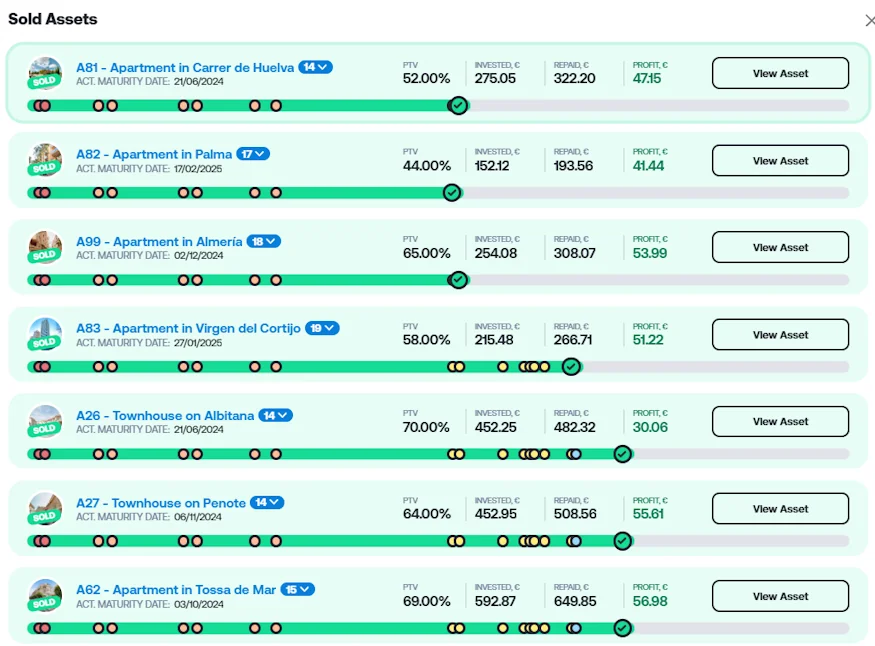The width and height of the screenshot is (875, 646).
Task: Expand the 15 badge on Tossa de Mar
Action: coord(298,590)
